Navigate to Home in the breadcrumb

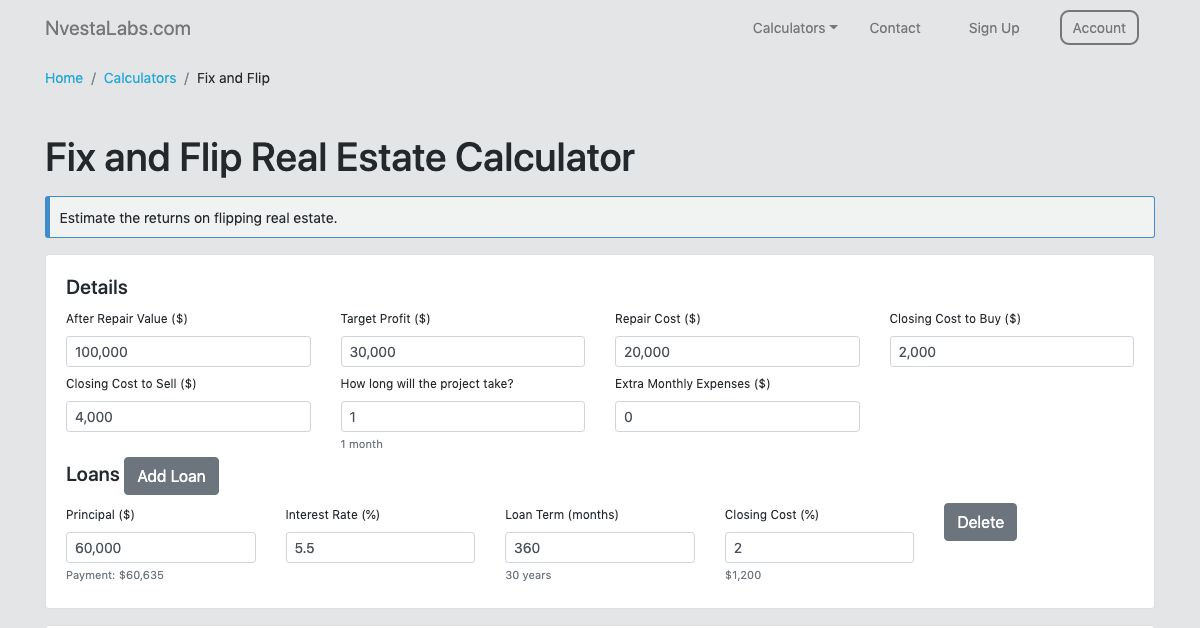[64, 78]
